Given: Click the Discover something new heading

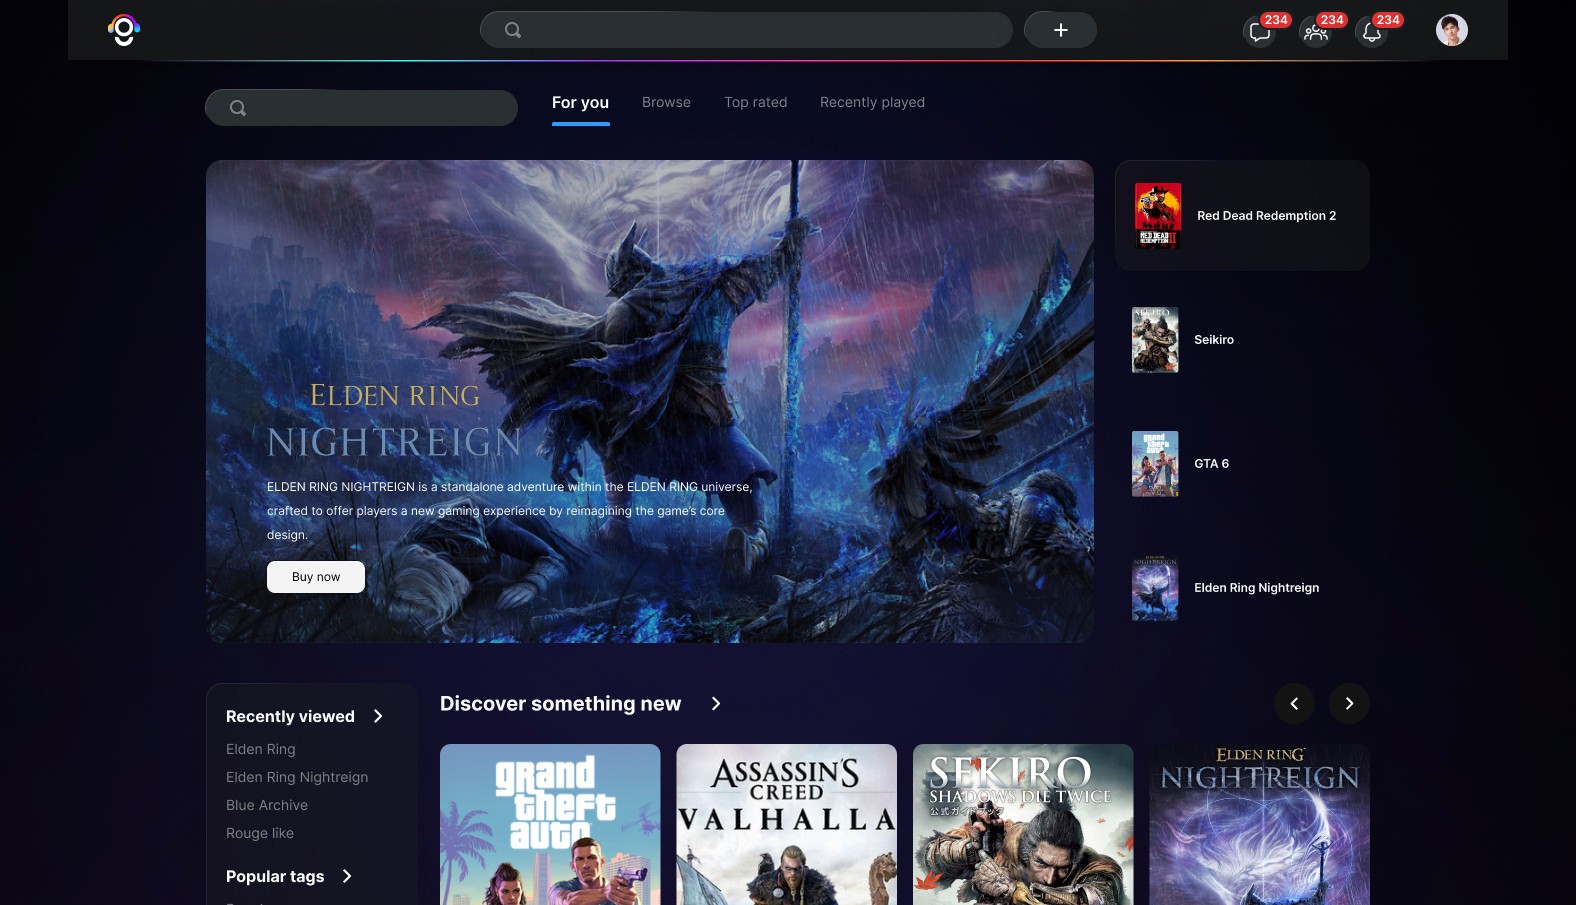Looking at the screenshot, I should click(560, 704).
